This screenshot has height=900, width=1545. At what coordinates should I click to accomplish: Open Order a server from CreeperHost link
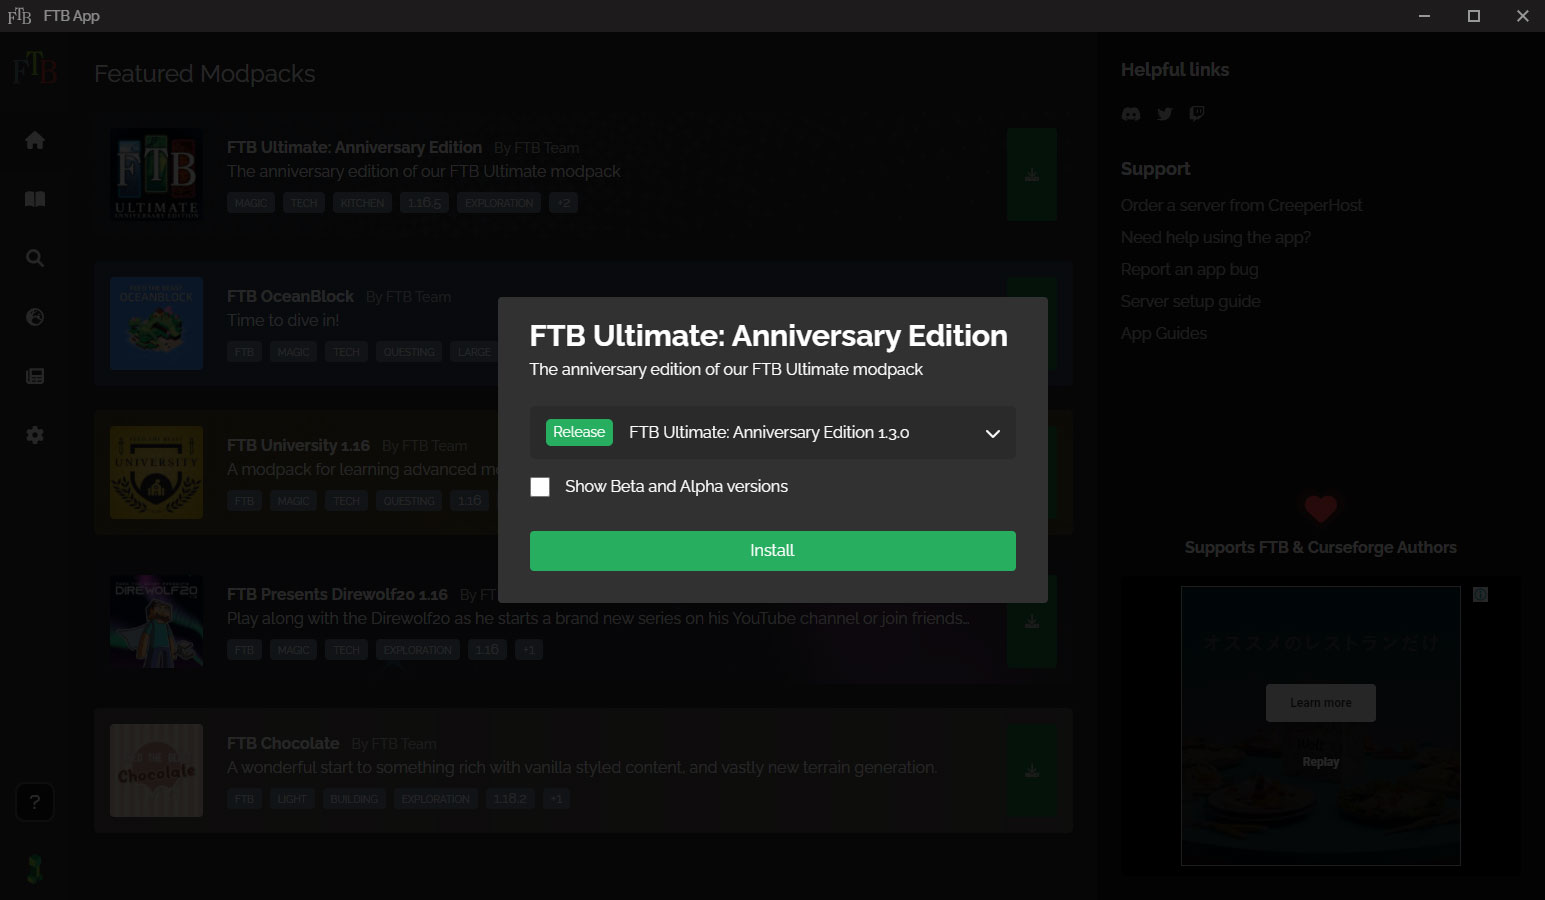coord(1241,205)
